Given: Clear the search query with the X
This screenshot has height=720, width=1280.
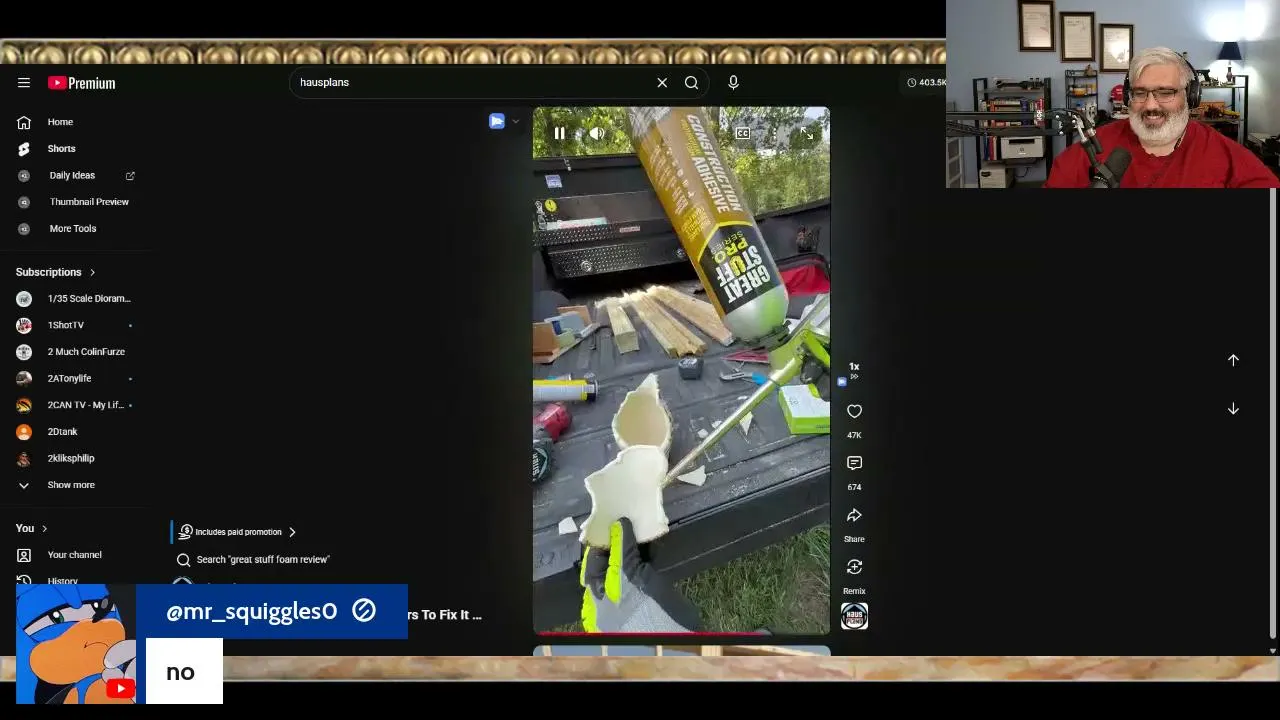Looking at the screenshot, I should coord(662,83).
